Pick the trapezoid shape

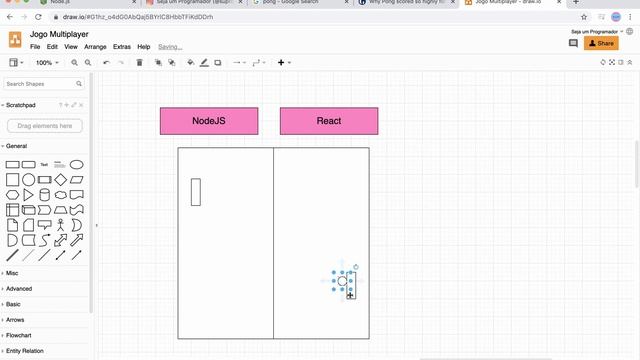60,210
